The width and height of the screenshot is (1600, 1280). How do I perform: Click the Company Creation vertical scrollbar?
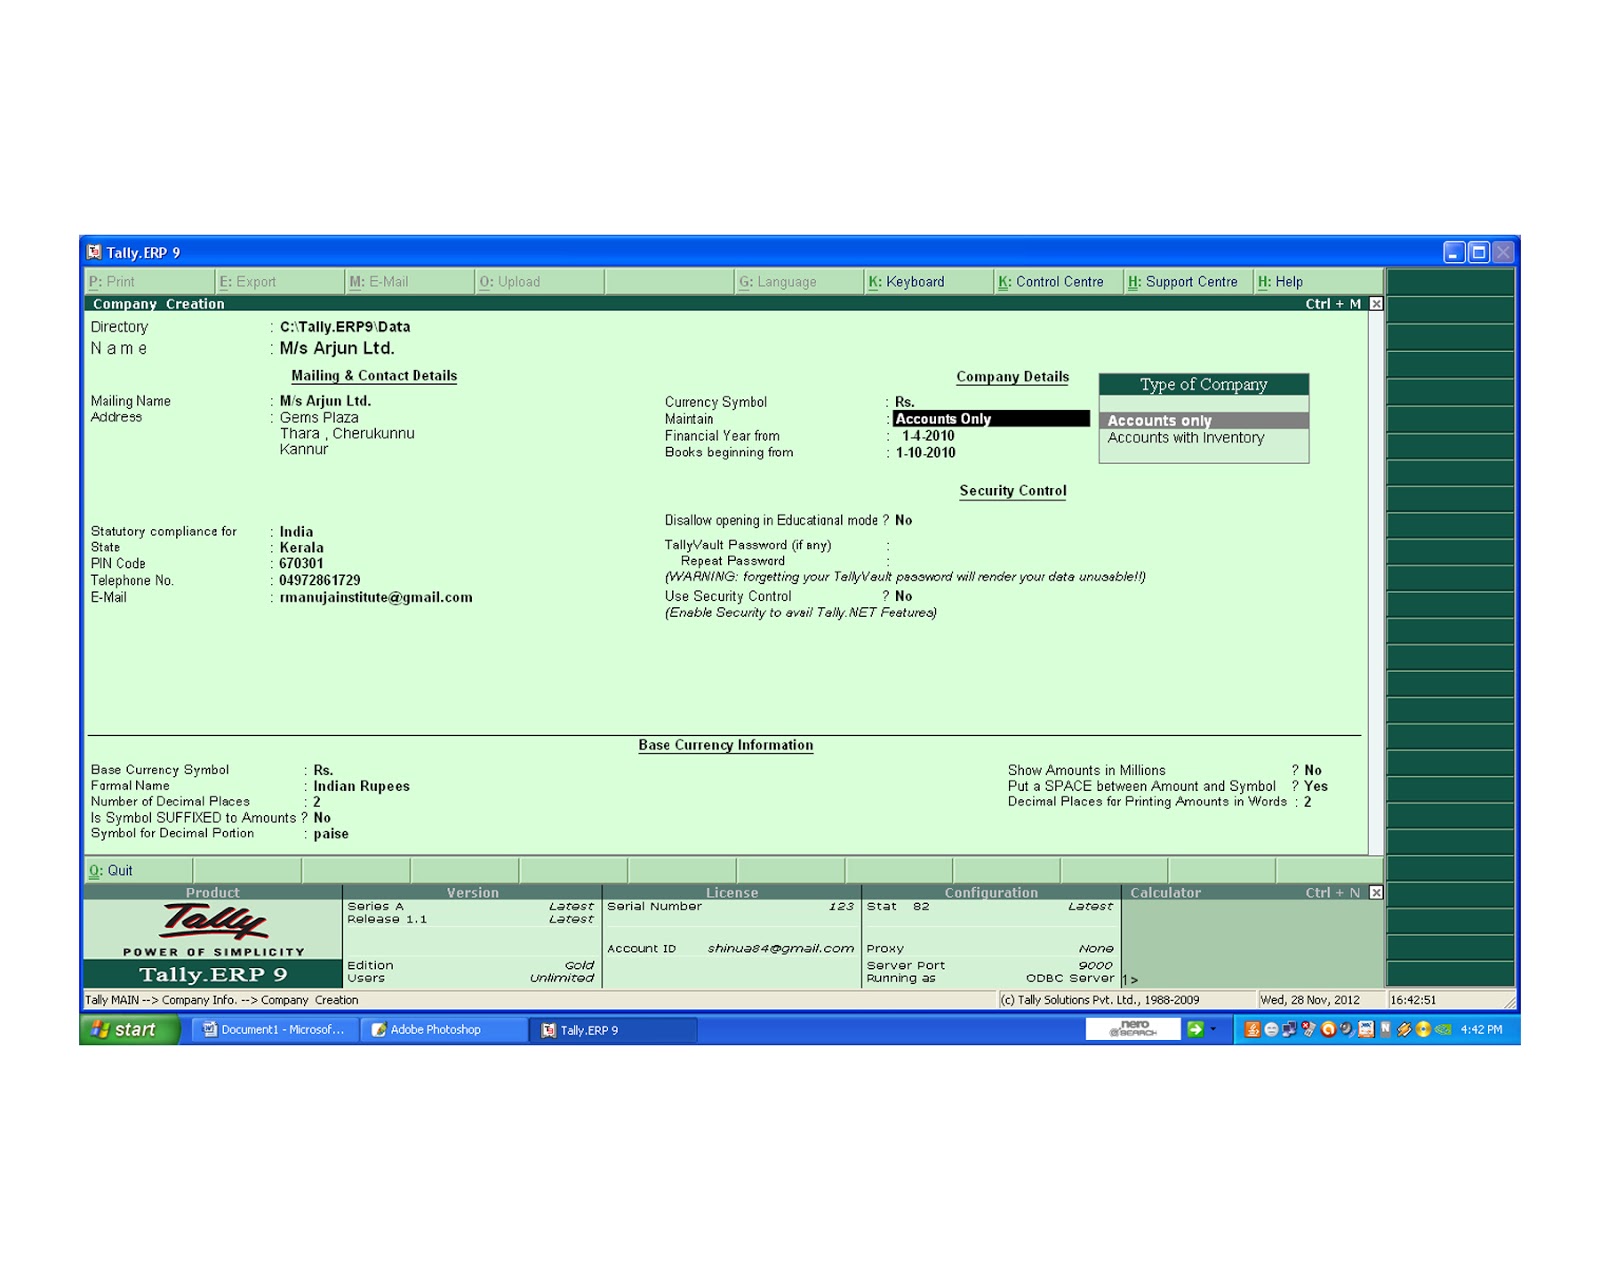coord(1376,583)
